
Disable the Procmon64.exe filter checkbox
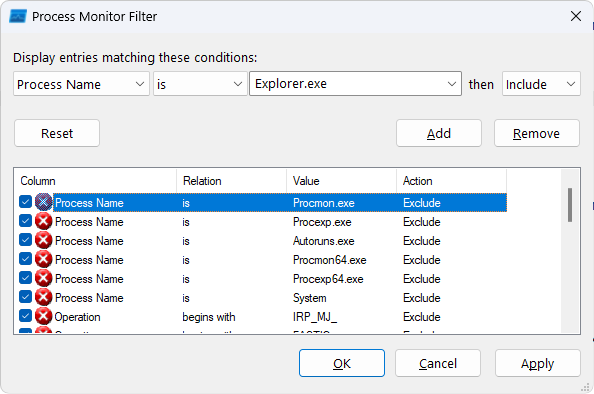click(x=25, y=259)
